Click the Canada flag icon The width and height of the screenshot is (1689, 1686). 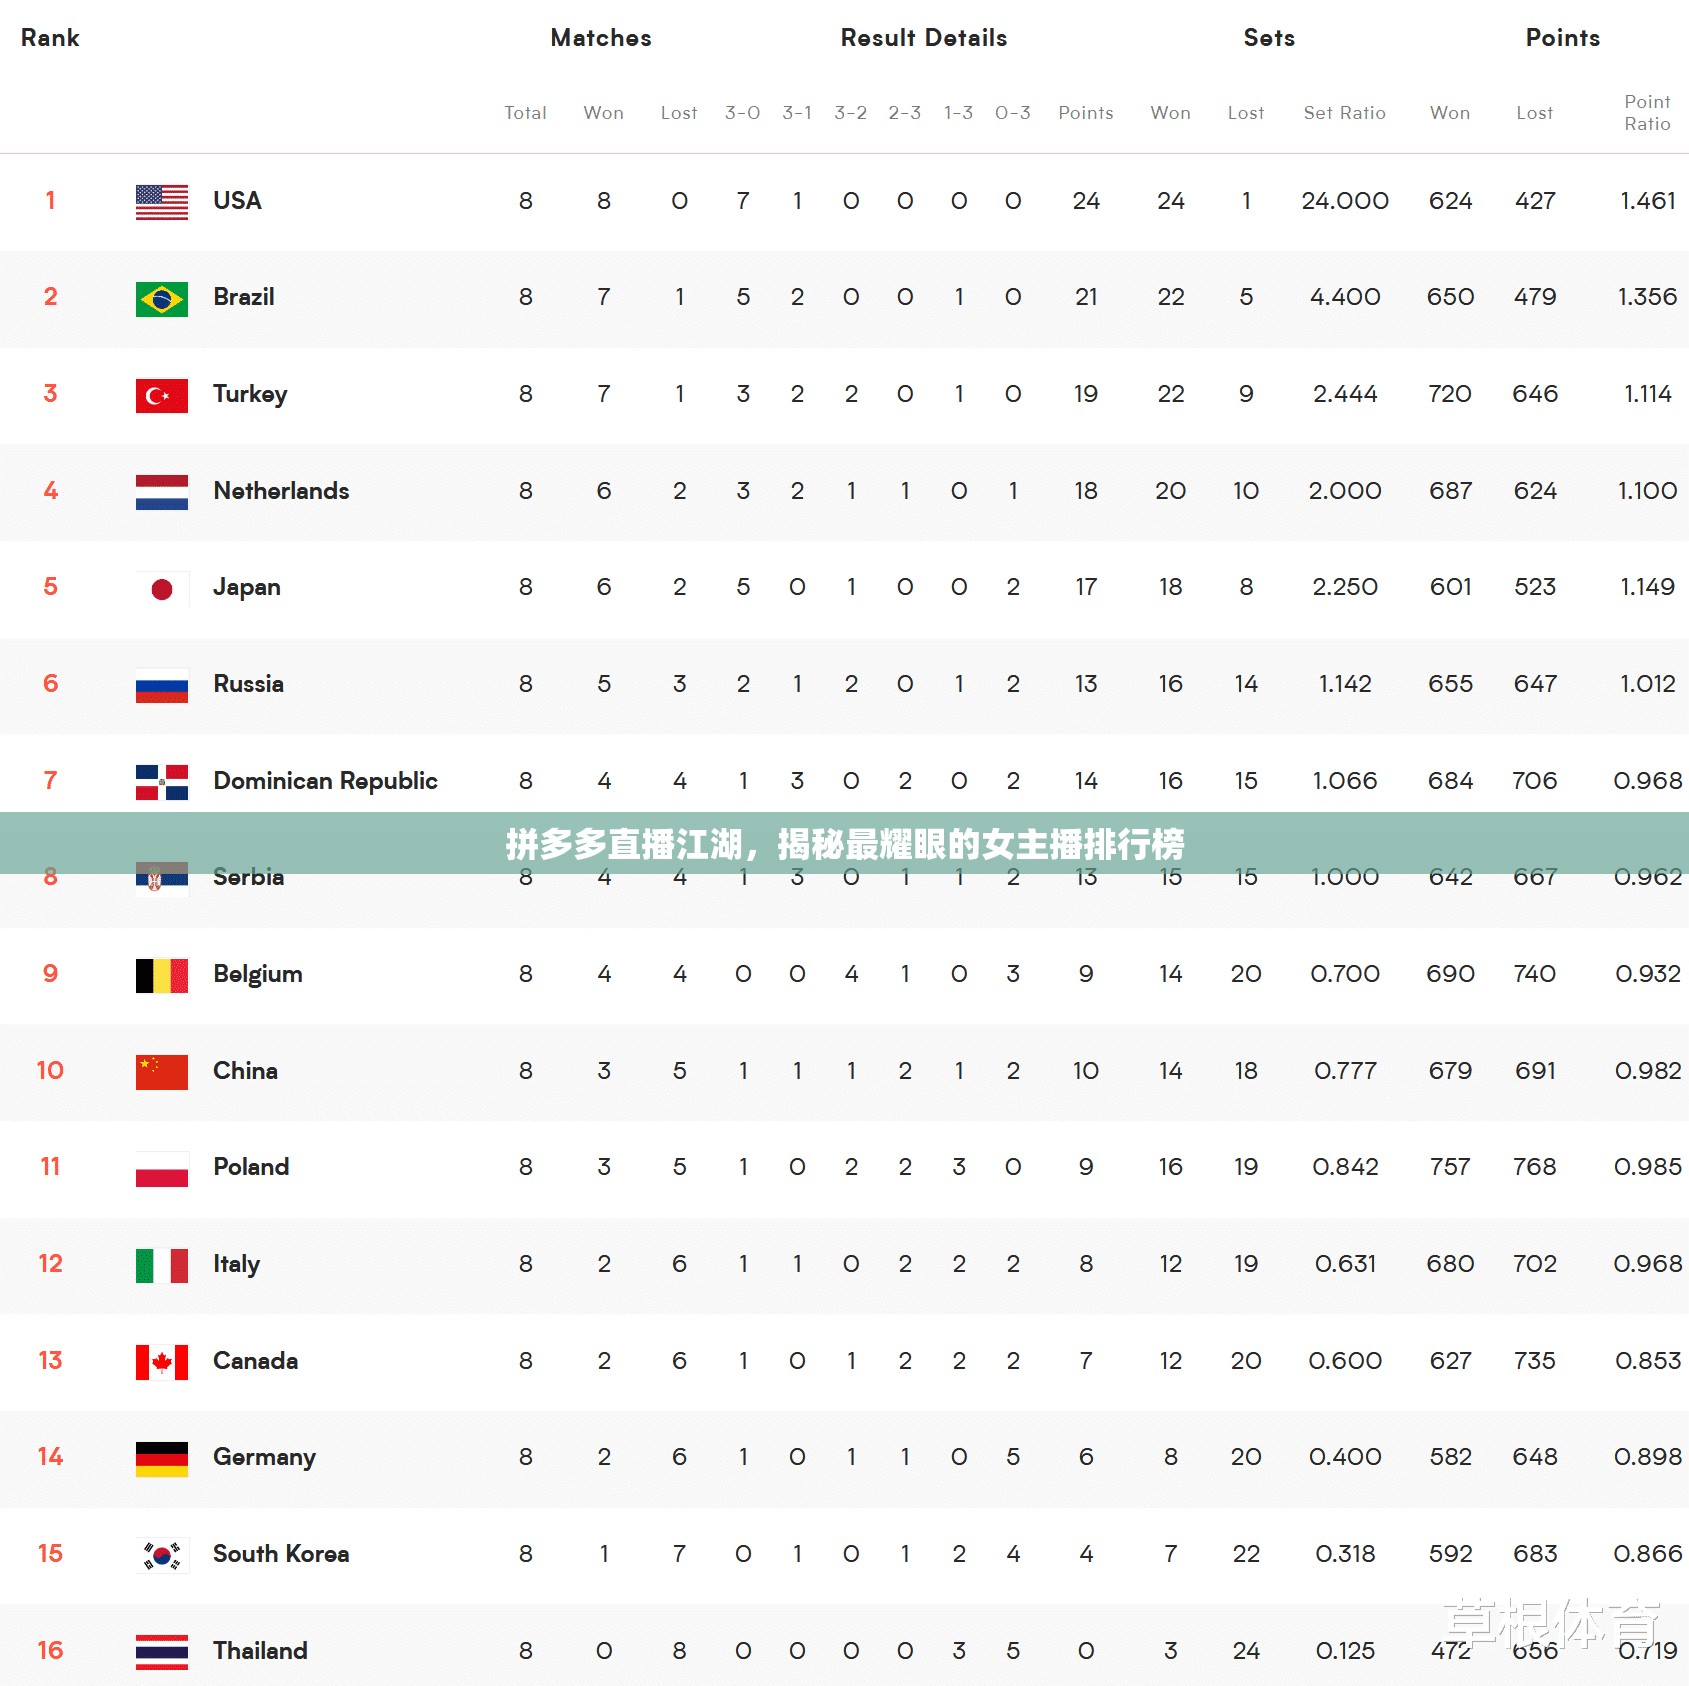(x=162, y=1362)
